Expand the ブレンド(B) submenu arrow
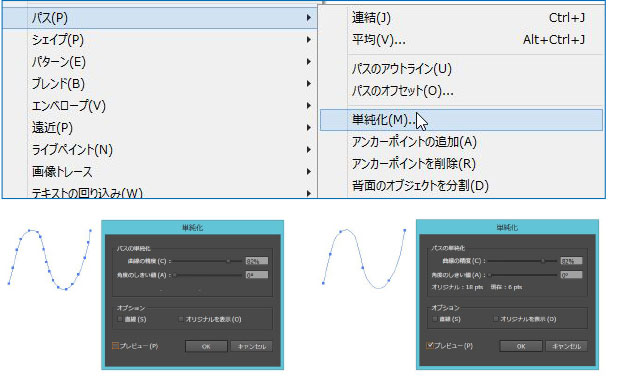The image size is (620, 389). point(308,84)
